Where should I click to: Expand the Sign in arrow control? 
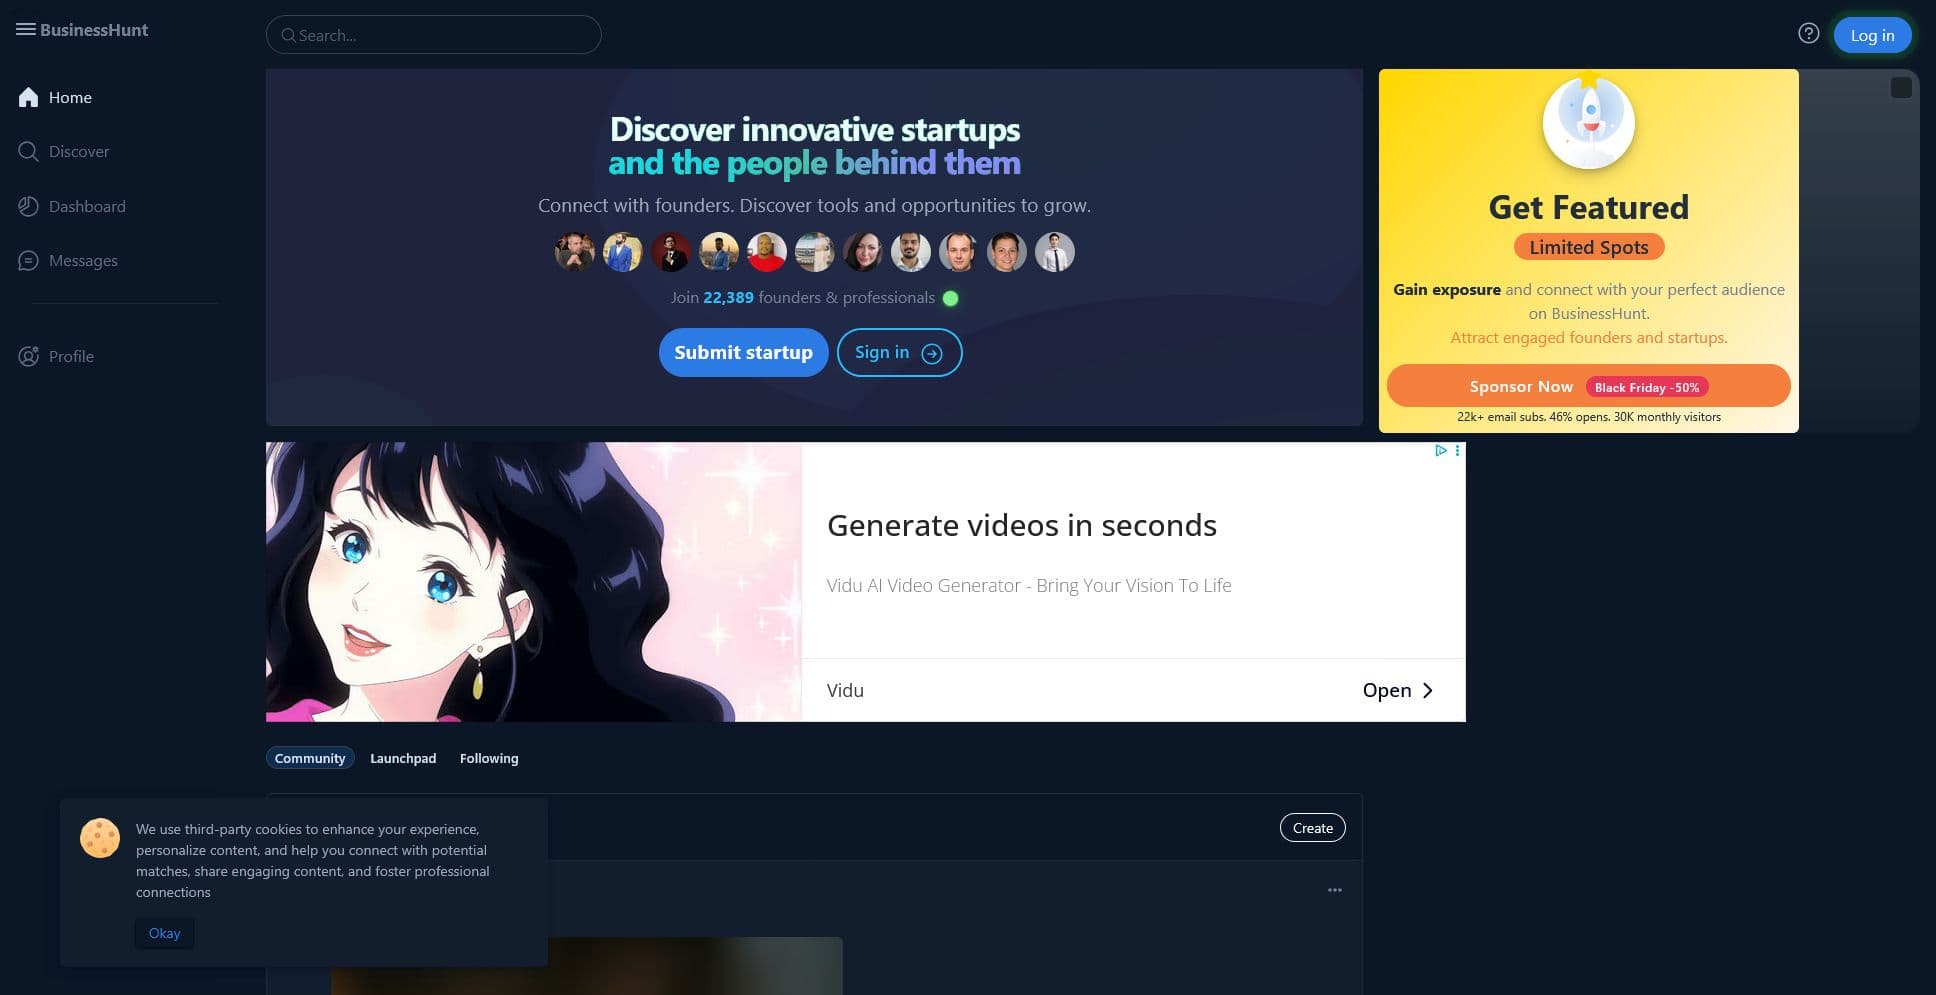(931, 353)
